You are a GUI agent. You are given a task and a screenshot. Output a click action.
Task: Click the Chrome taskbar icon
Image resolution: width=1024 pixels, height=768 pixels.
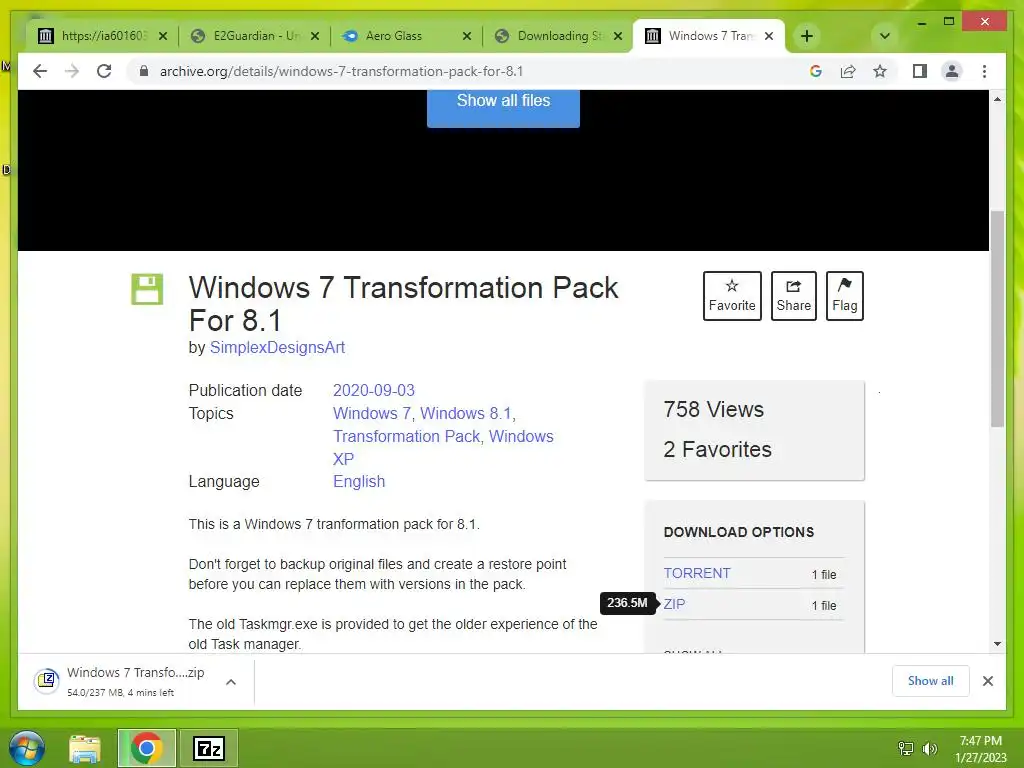tap(146, 748)
